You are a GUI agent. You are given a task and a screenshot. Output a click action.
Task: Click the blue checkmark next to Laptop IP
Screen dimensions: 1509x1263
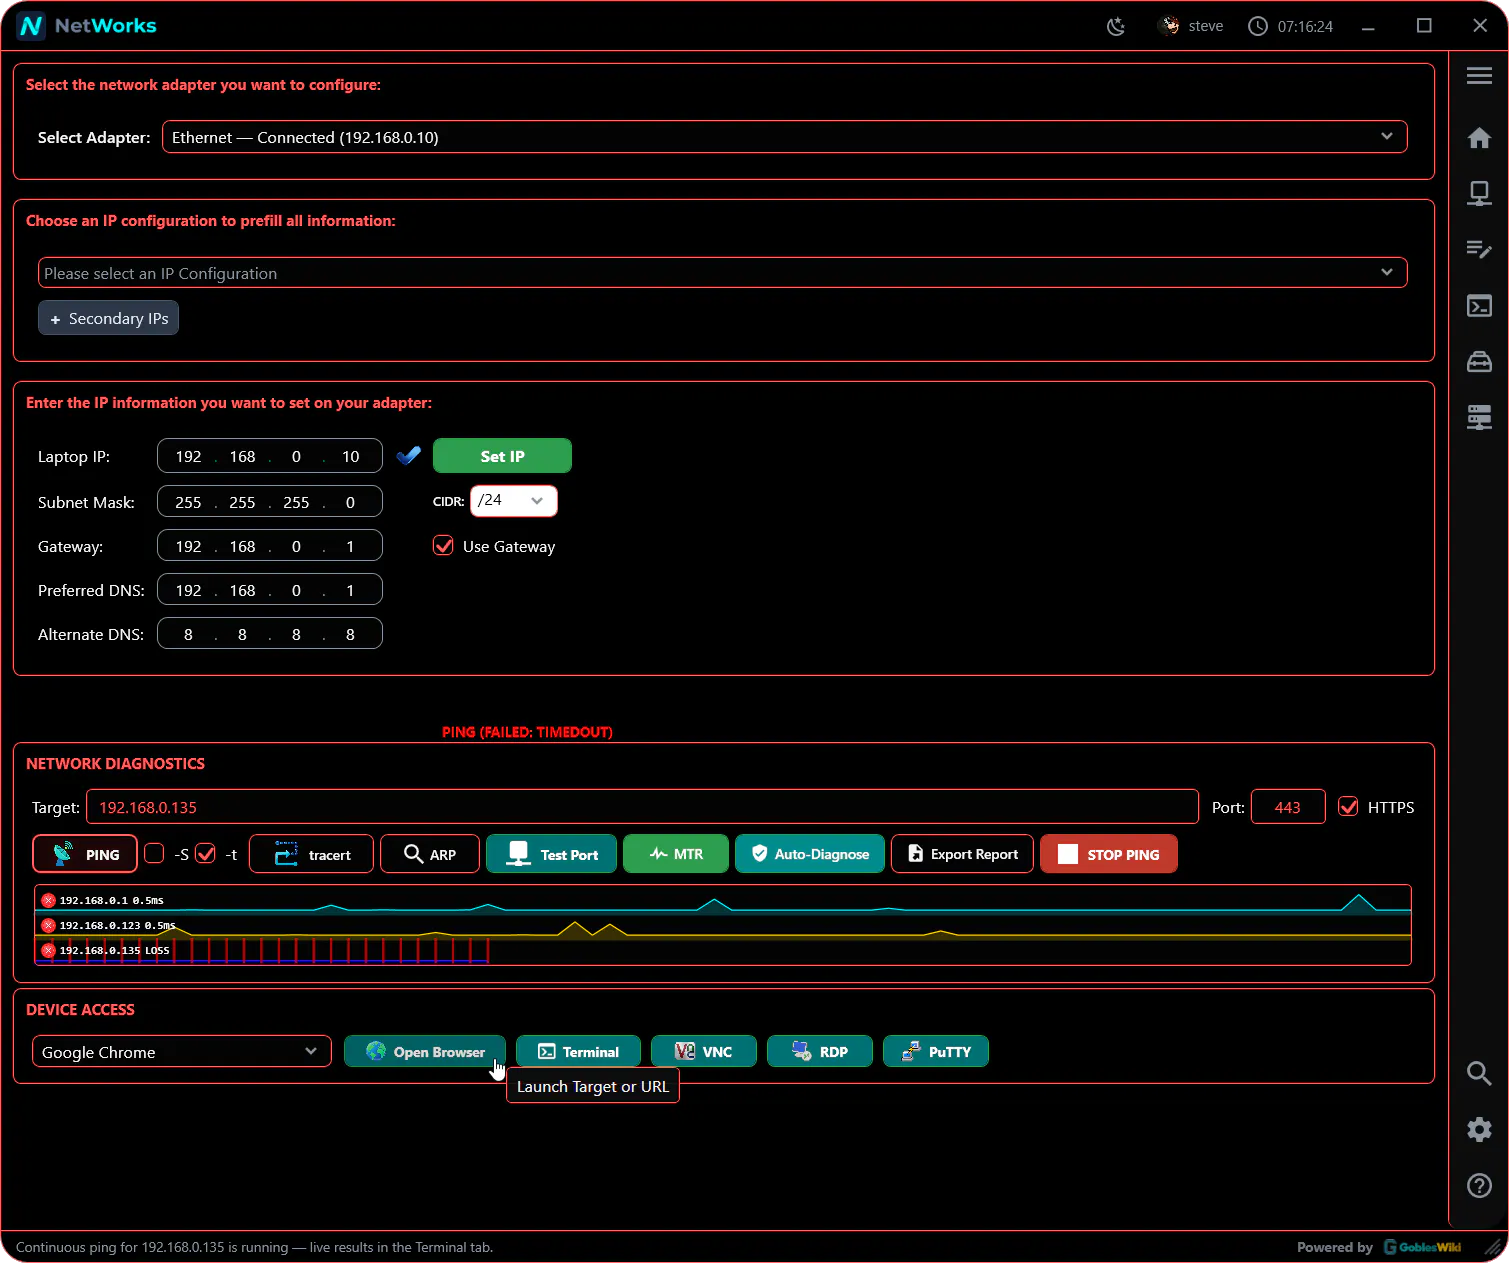pos(408,456)
